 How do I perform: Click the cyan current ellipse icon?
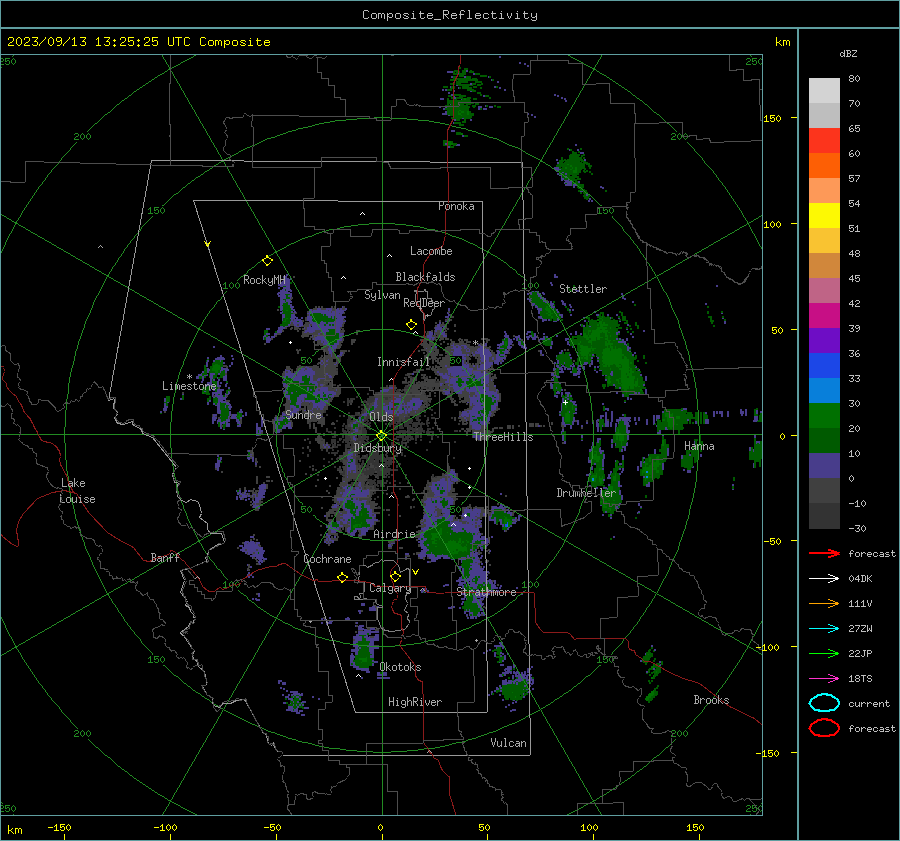[824, 703]
